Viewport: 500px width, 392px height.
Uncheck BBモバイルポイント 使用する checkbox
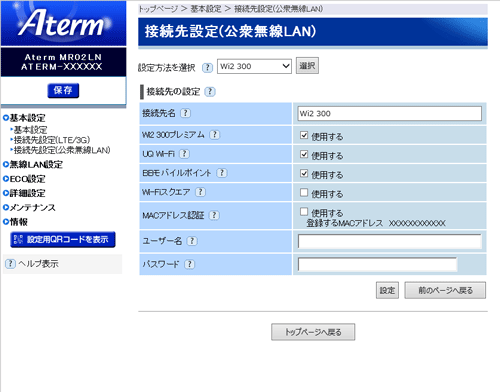pyautogui.click(x=304, y=173)
